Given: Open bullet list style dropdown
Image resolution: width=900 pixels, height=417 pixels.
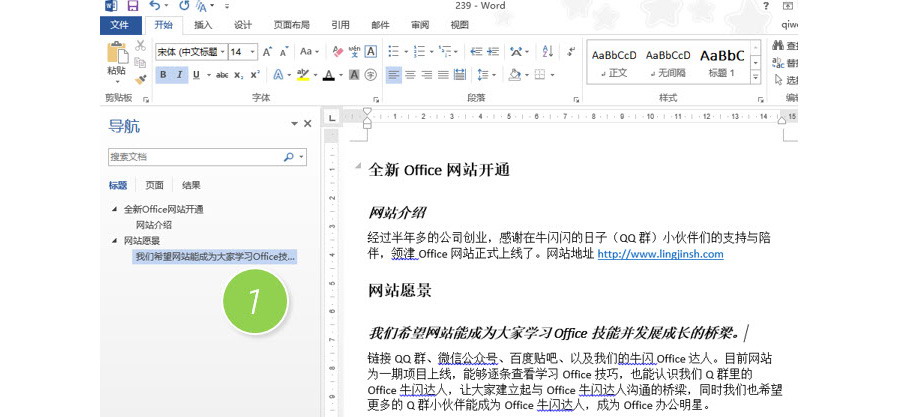Looking at the screenshot, I should pos(406,52).
